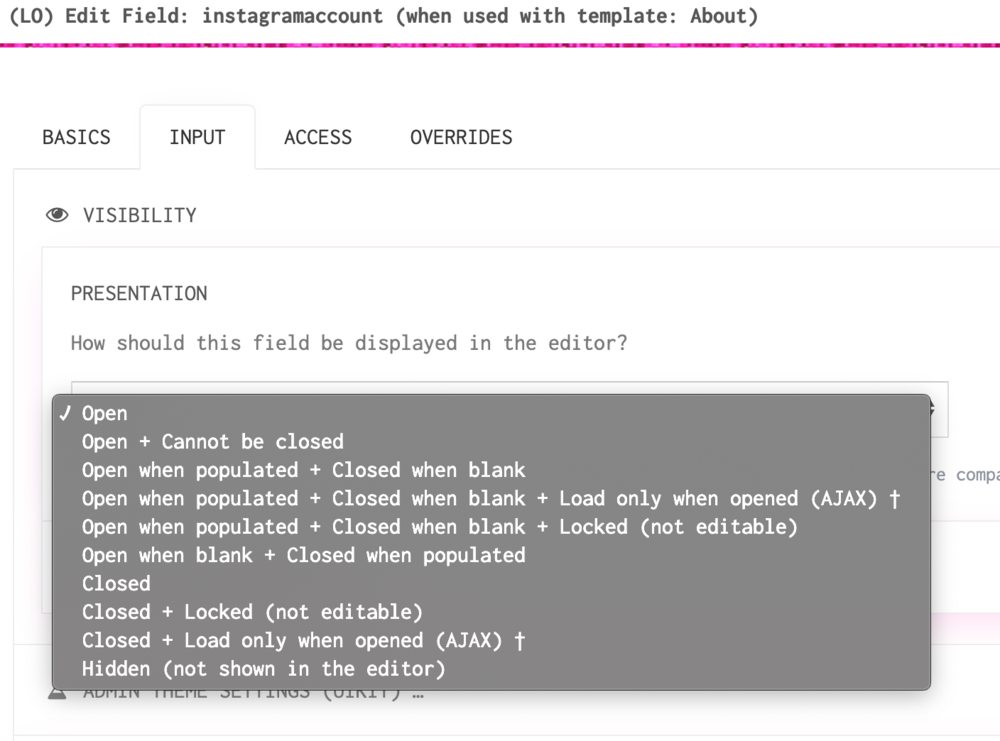
Task: Go to the OVERRIDES tab
Action: pos(461,138)
